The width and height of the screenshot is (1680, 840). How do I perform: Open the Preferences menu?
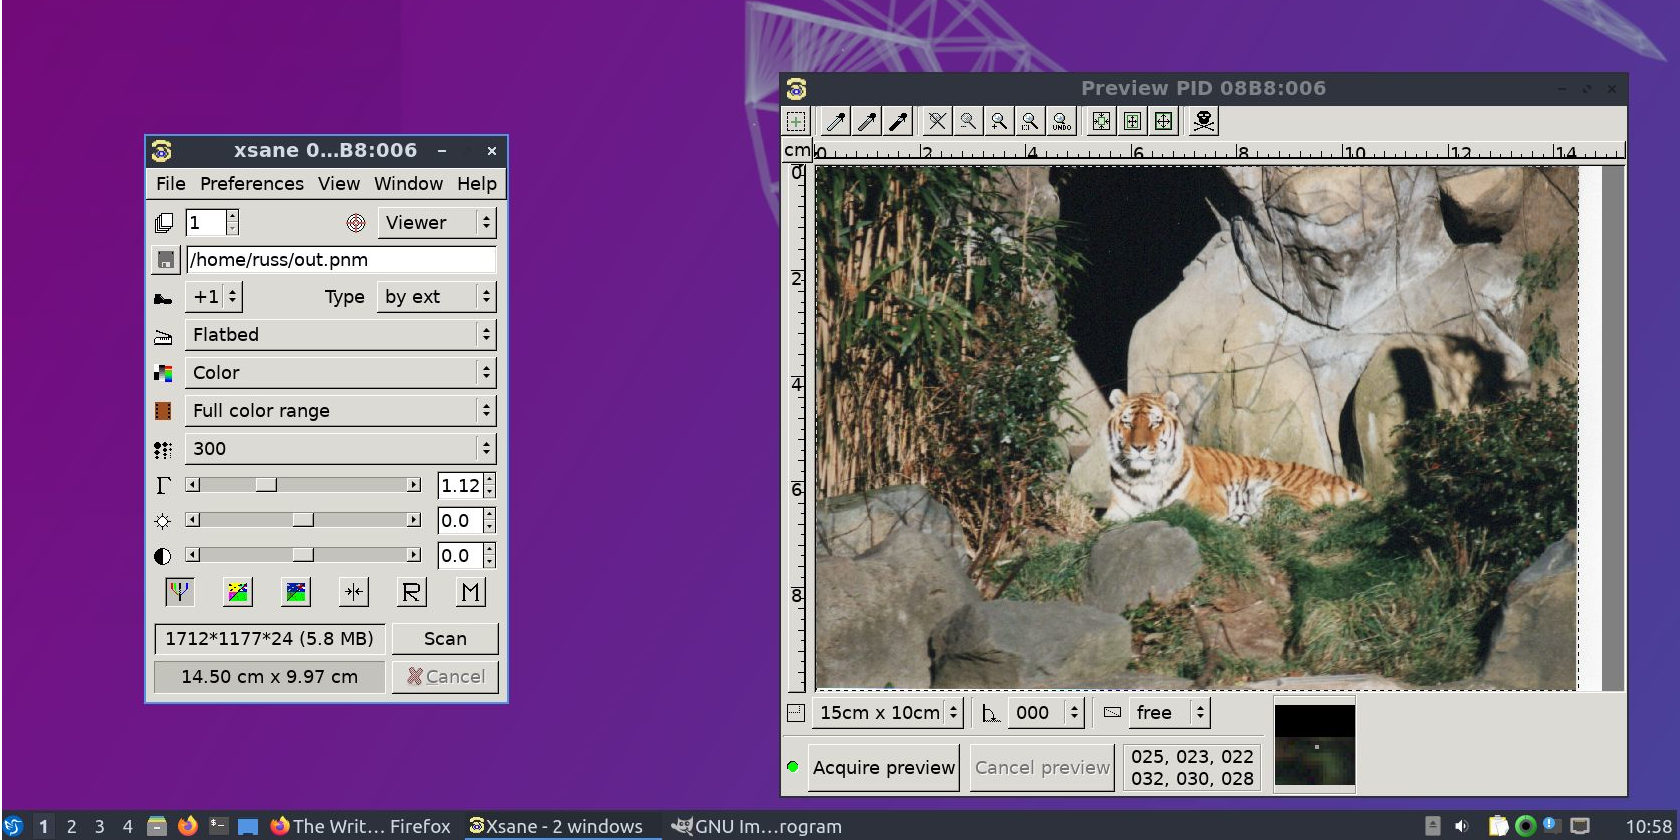(252, 183)
